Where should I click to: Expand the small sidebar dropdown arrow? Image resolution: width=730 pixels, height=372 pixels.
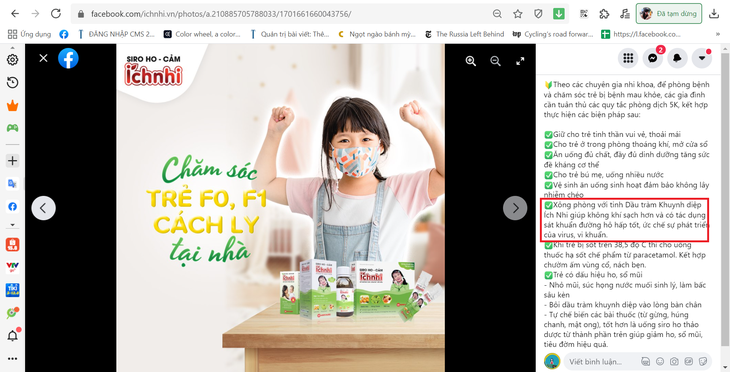click(x=13, y=225)
